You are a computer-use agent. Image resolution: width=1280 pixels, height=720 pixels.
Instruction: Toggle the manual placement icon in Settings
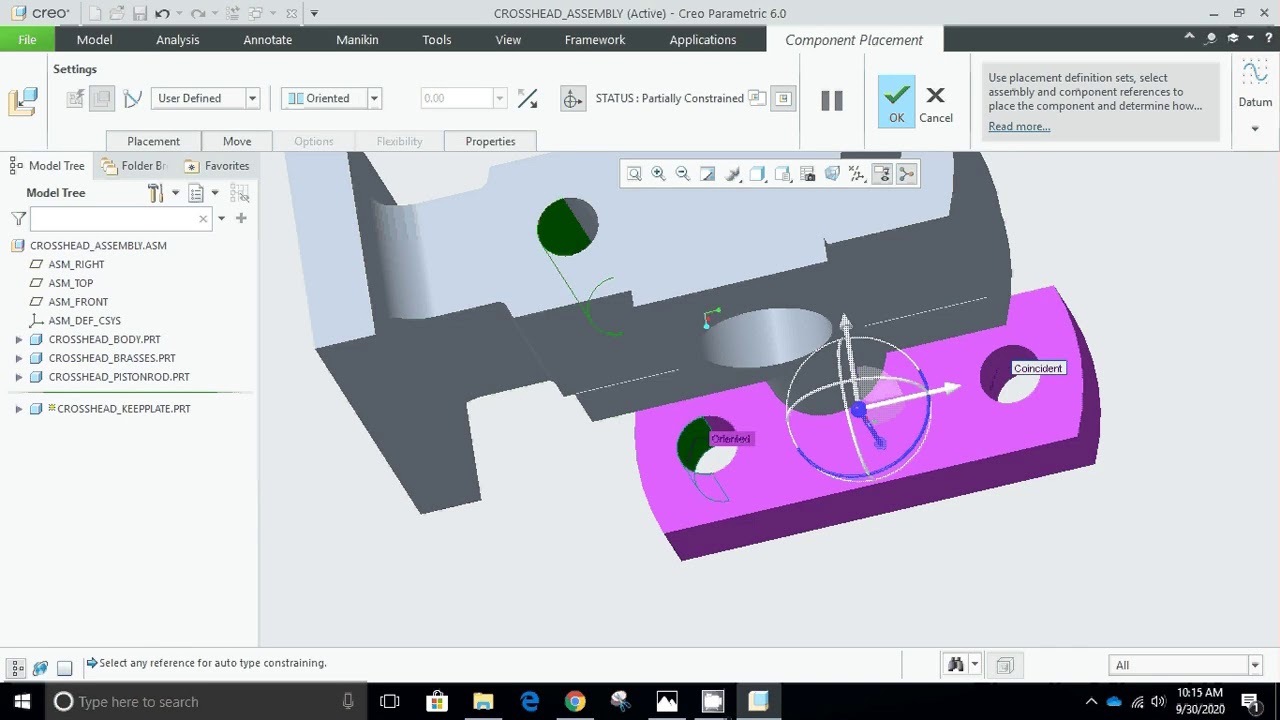(101, 98)
